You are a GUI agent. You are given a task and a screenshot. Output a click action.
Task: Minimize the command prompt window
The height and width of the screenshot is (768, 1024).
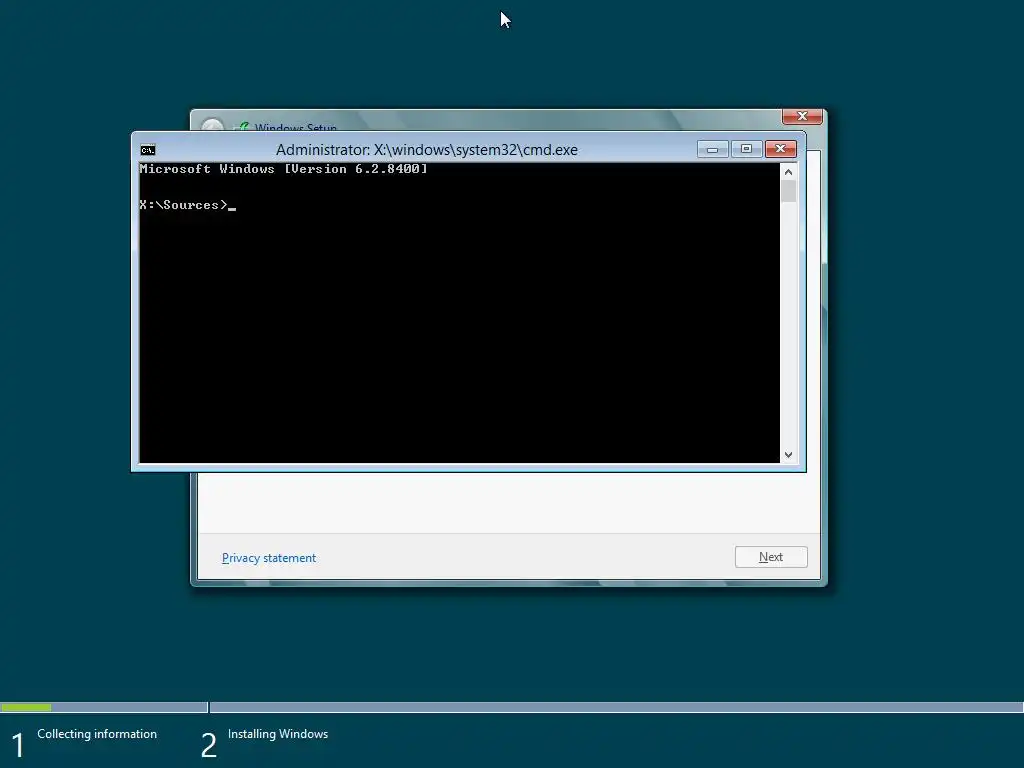tap(712, 150)
